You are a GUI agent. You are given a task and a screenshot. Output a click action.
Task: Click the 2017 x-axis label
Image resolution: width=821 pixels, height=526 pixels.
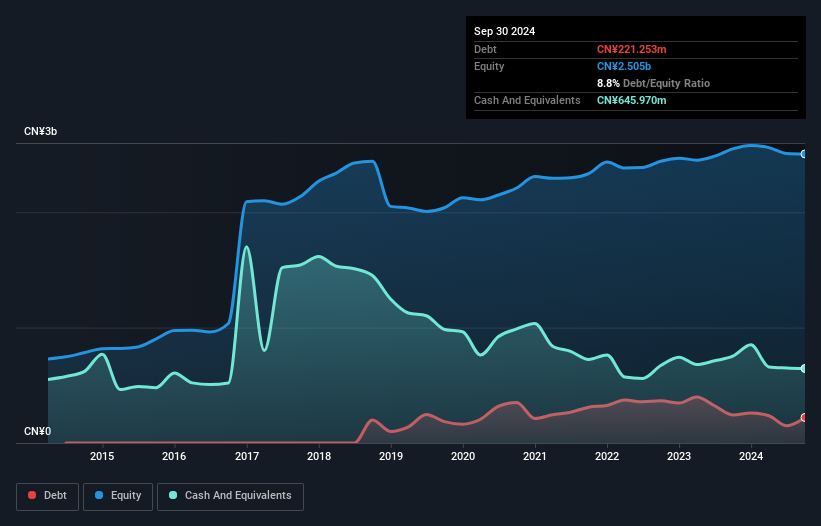[x=247, y=456]
